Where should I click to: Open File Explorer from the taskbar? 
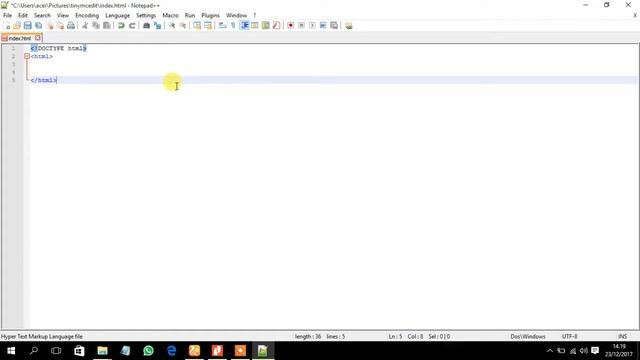click(102, 351)
